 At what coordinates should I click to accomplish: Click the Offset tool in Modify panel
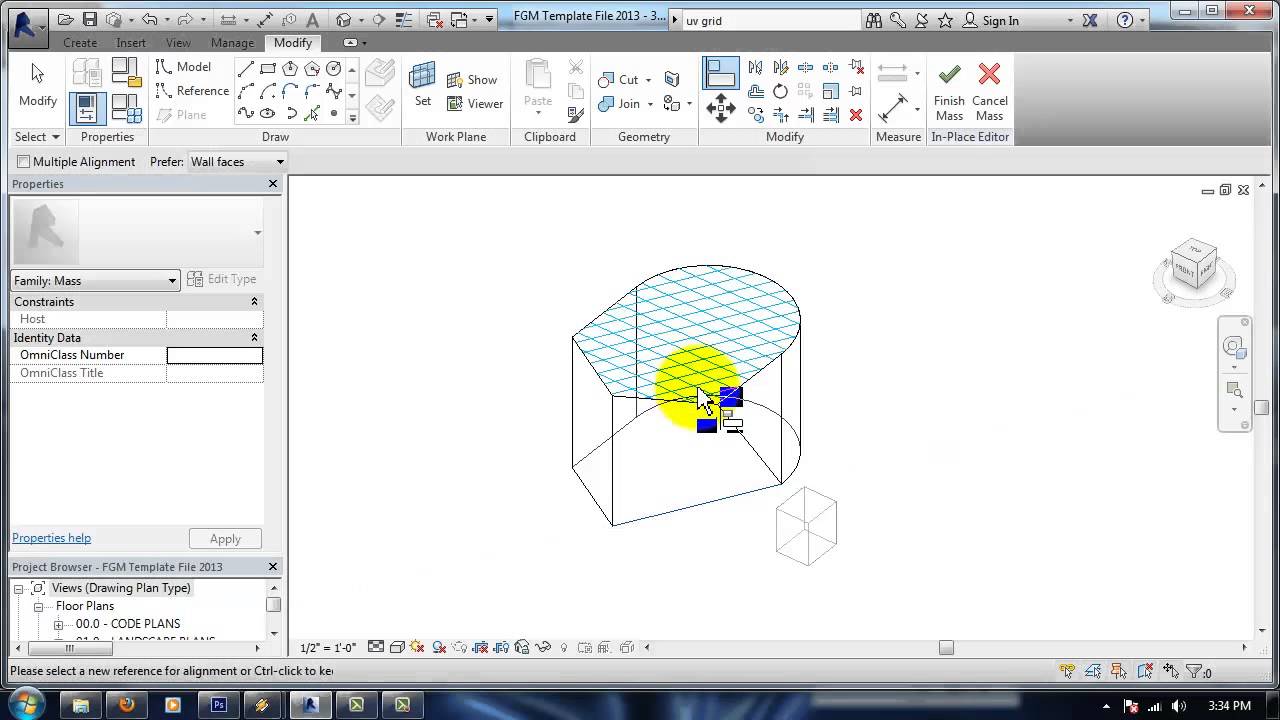(755, 91)
